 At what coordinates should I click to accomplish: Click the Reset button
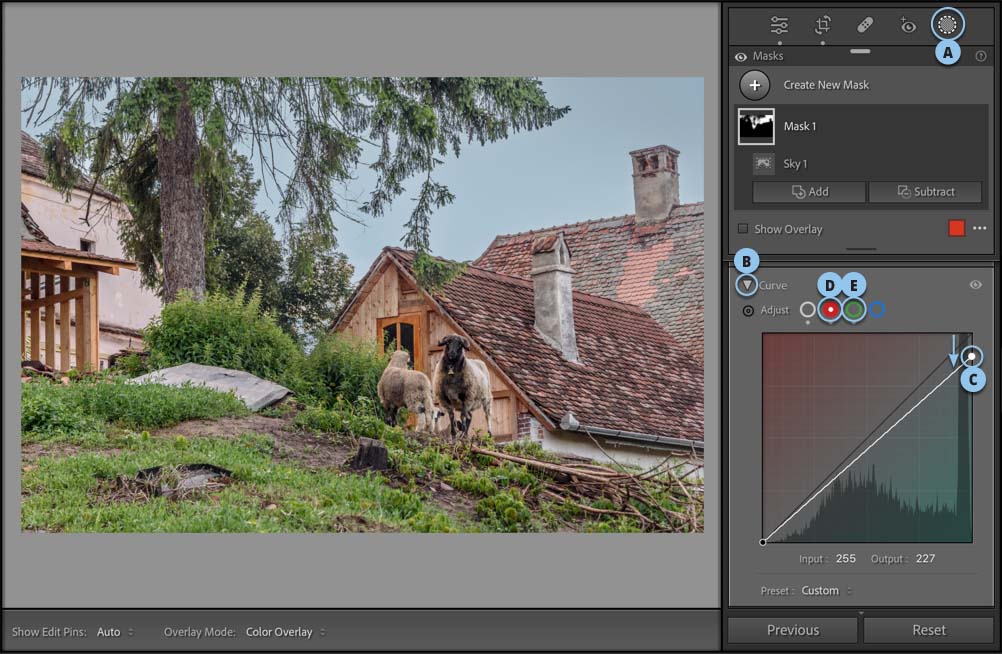coord(929,630)
